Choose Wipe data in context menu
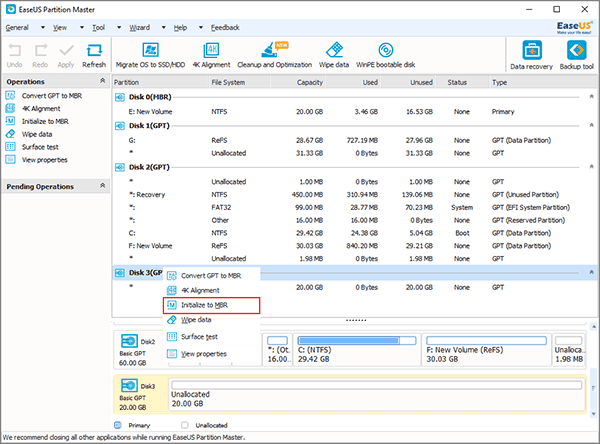600x444 pixels. tap(212, 320)
